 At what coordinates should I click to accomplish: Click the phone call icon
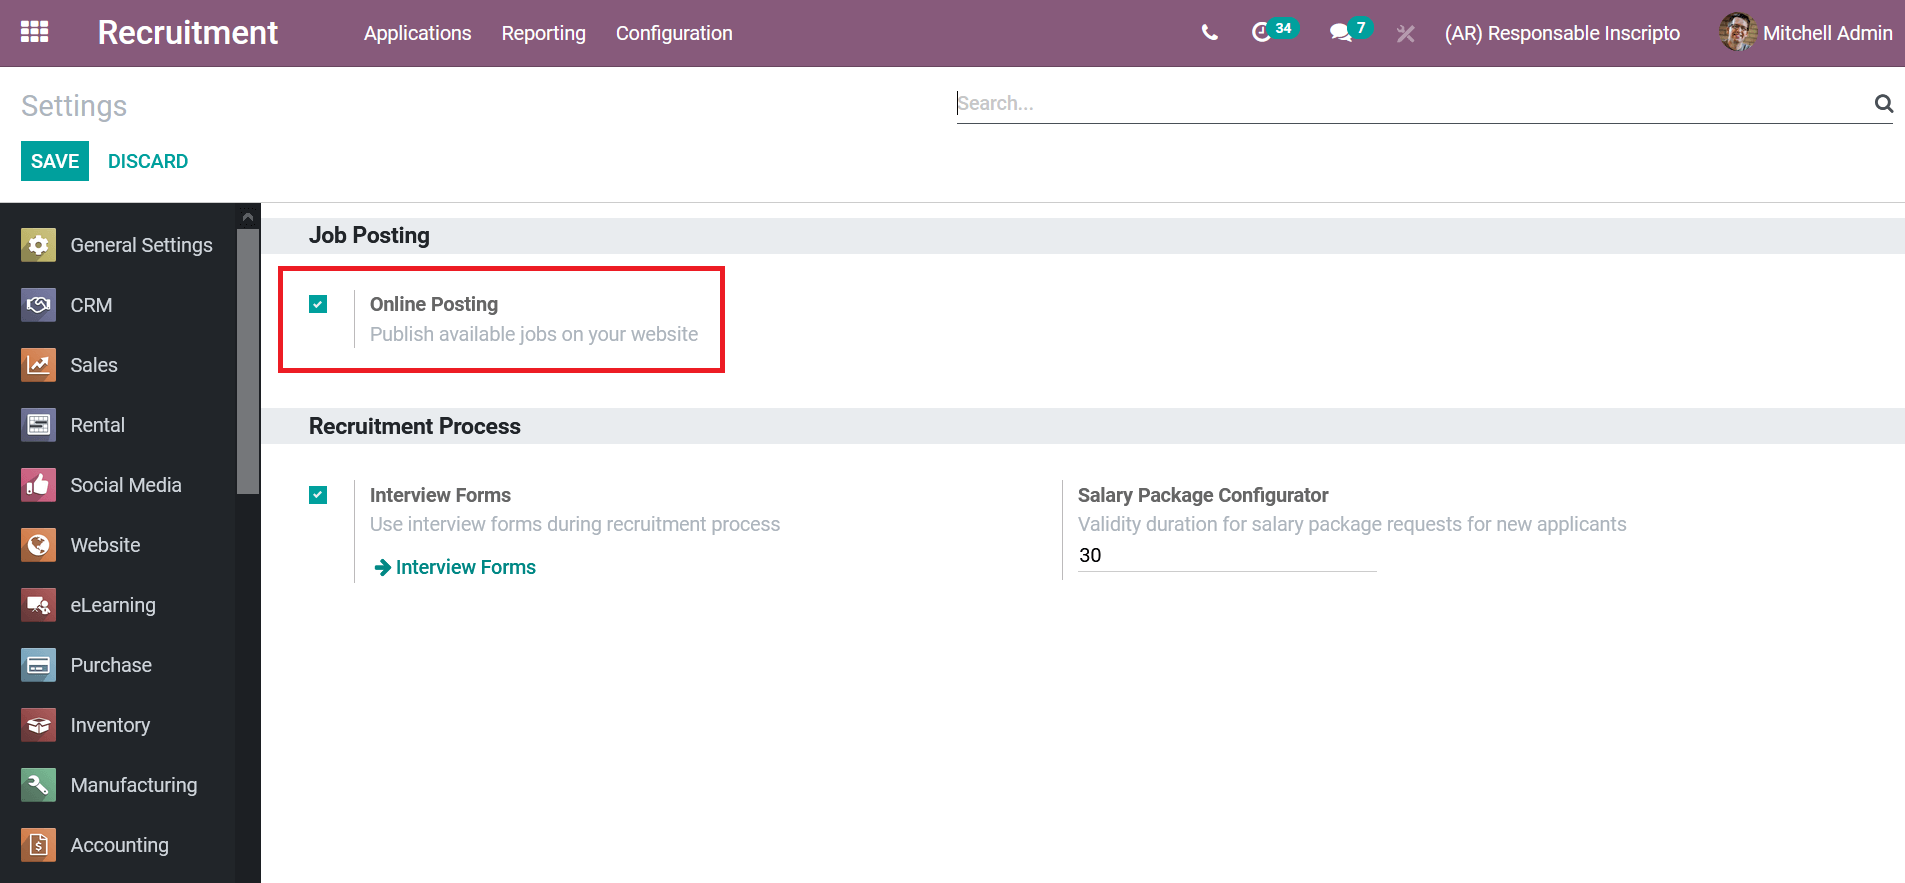[x=1209, y=33]
